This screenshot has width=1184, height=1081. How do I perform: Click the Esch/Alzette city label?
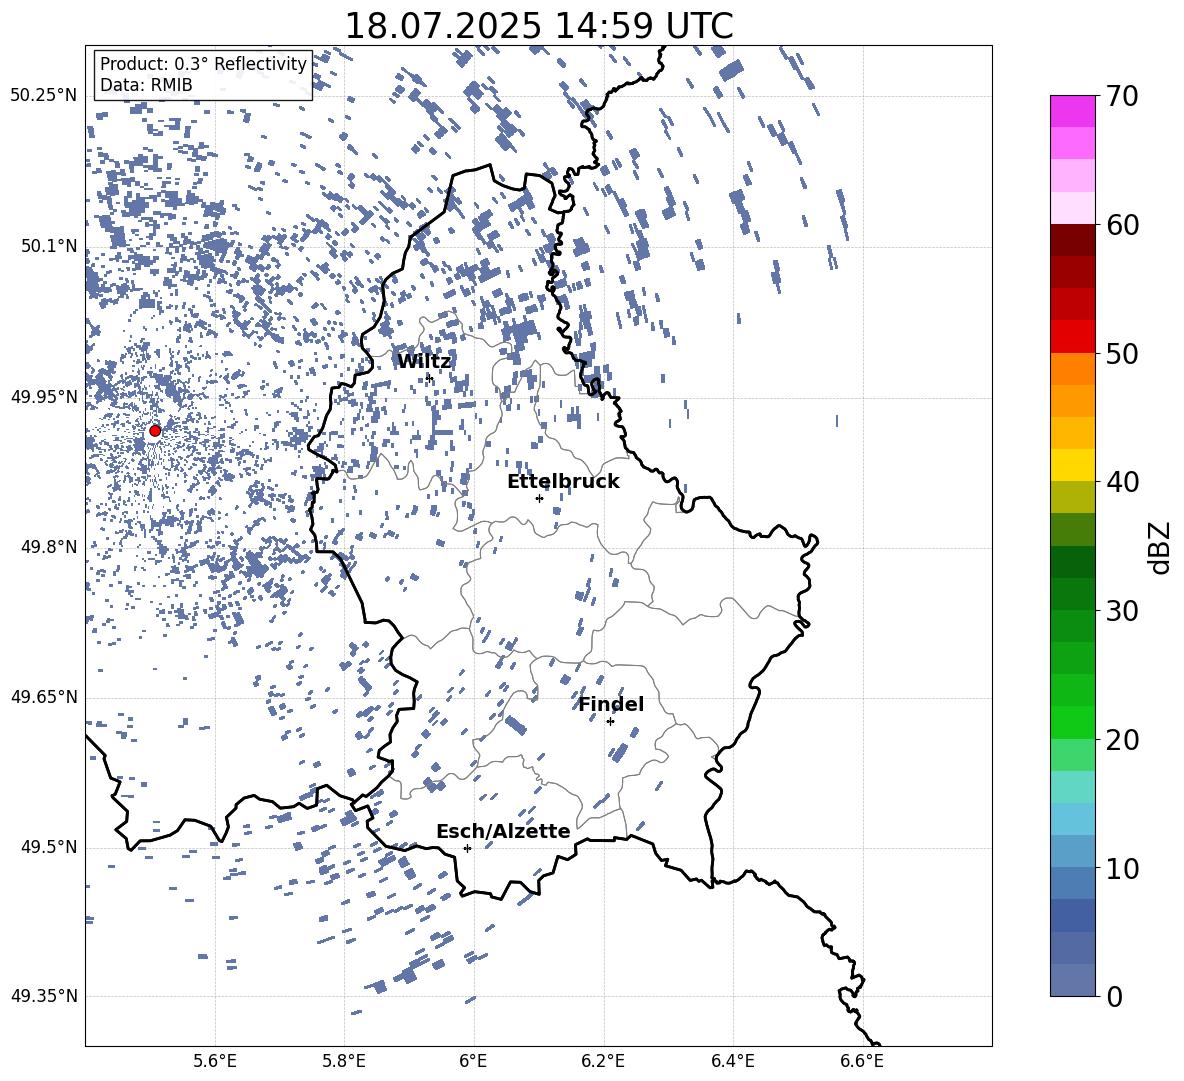(x=503, y=832)
